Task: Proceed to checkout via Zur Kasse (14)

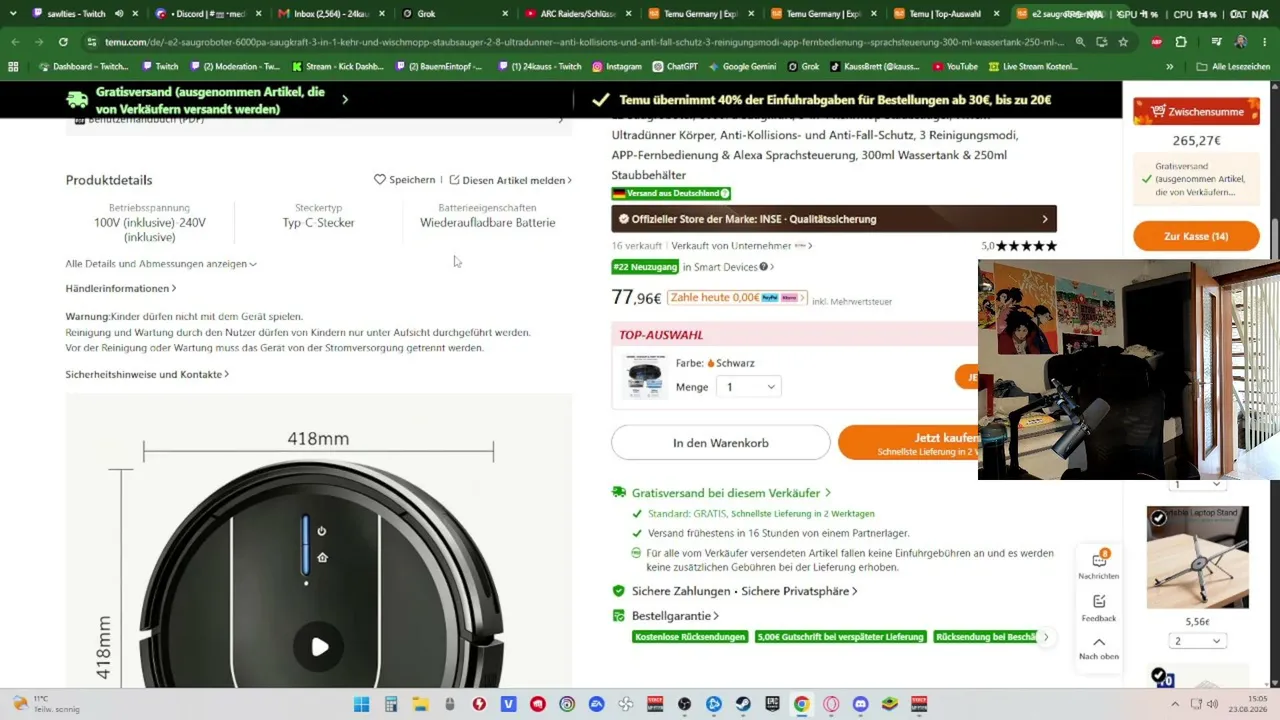Action: pyautogui.click(x=1196, y=237)
